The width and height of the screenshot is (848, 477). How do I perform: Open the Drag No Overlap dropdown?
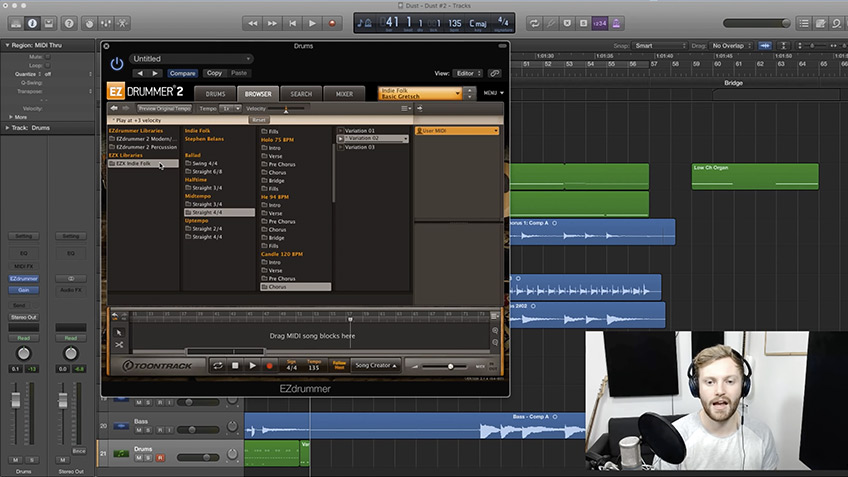731,45
